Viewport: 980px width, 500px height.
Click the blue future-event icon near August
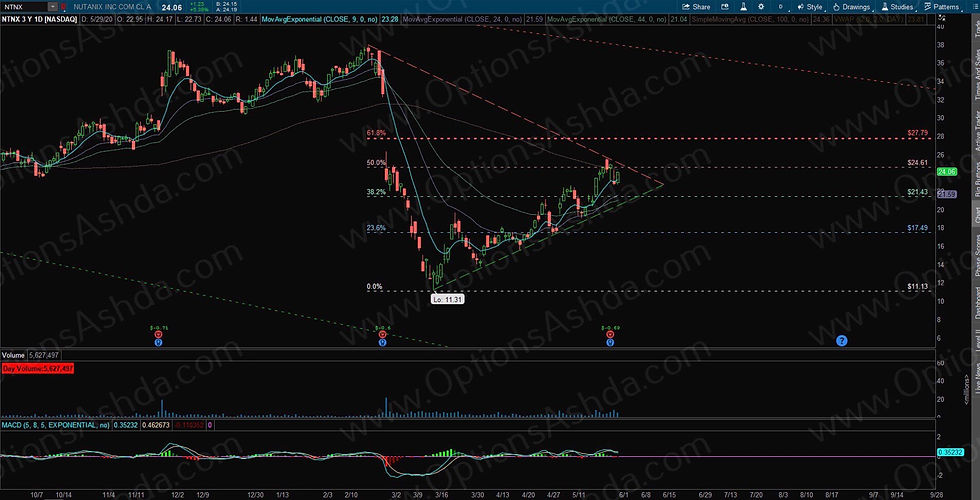coord(841,341)
